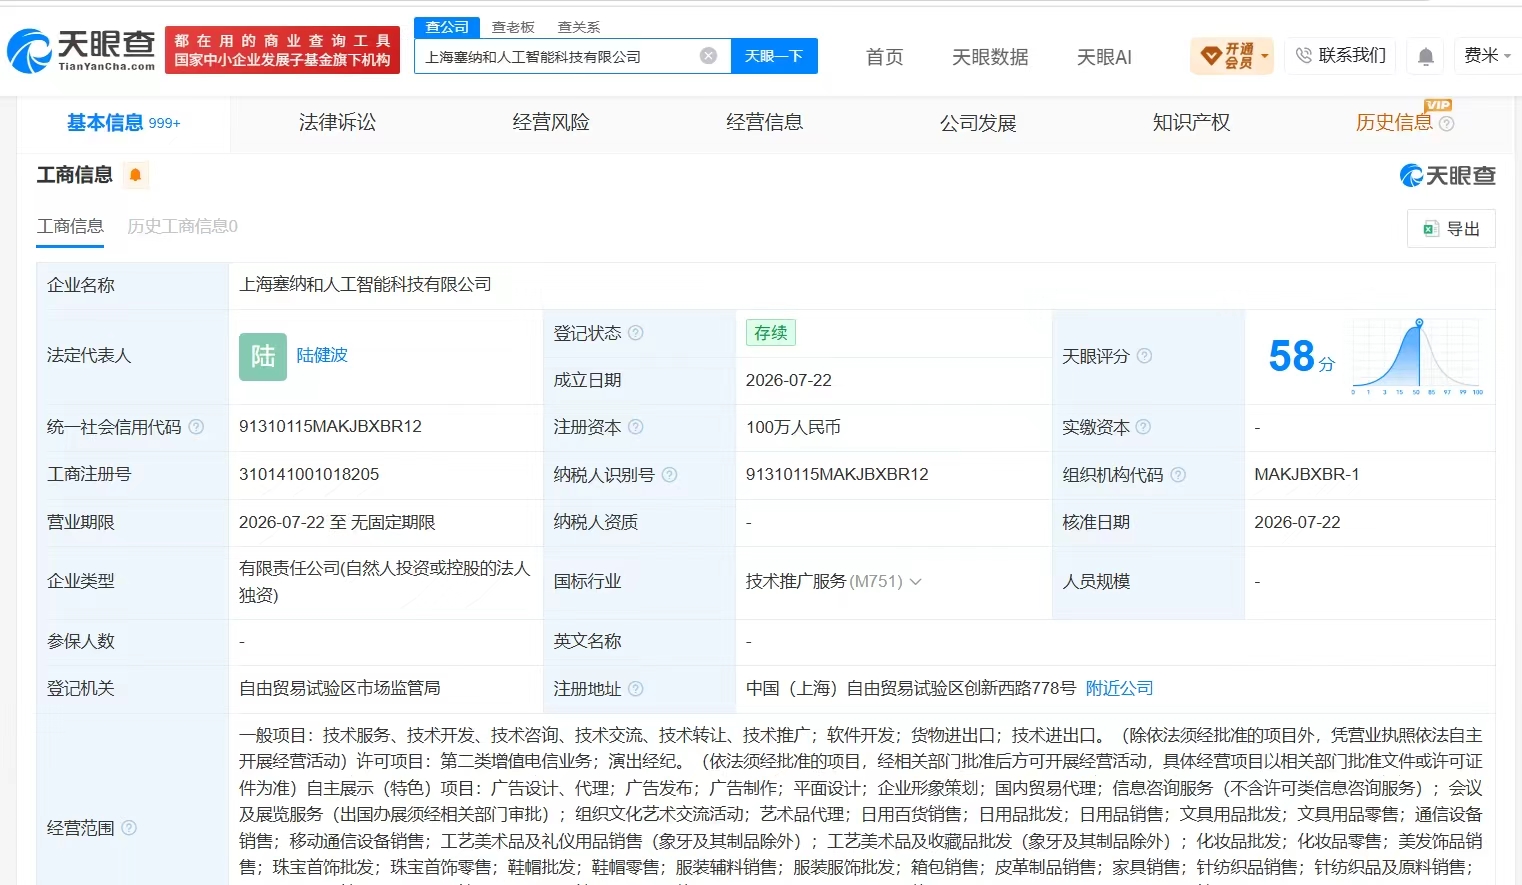This screenshot has width=1522, height=885.
Task: Click the 天眼一下 search button
Action: (774, 56)
